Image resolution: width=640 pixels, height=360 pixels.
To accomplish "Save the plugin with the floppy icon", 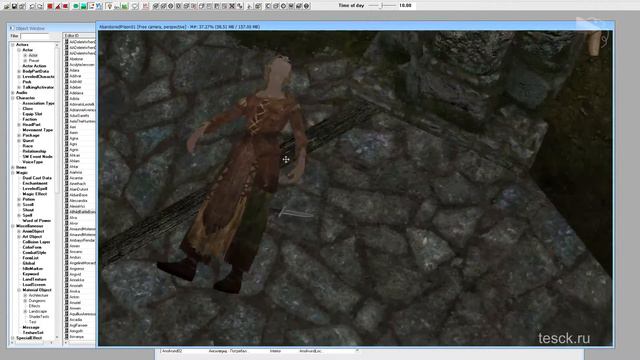I will (14, 6).
